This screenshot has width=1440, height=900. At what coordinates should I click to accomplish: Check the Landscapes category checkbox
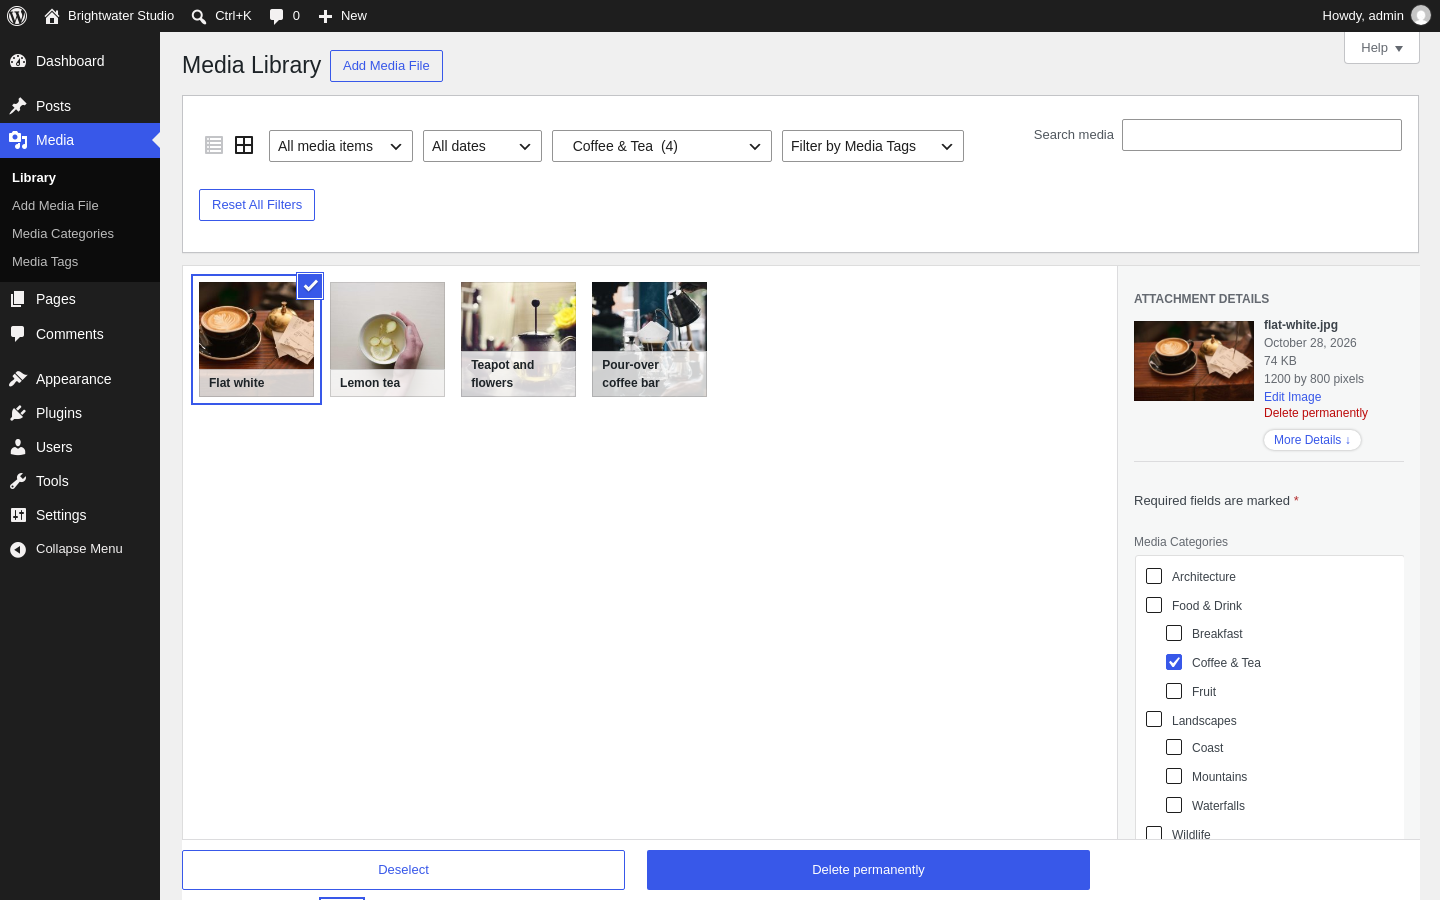pyautogui.click(x=1154, y=719)
